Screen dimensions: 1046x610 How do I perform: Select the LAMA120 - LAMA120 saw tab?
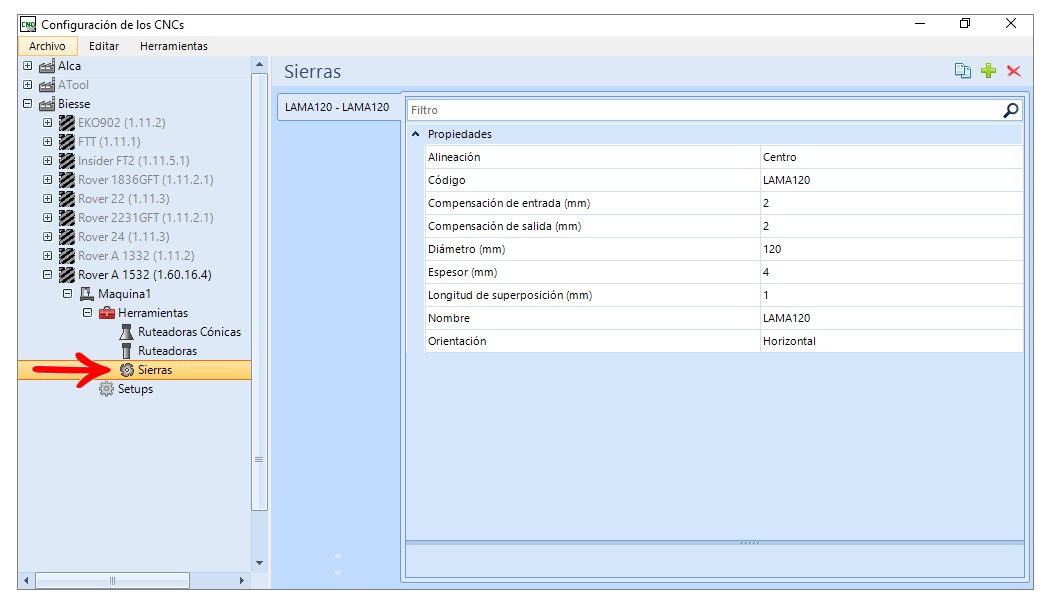(337, 107)
